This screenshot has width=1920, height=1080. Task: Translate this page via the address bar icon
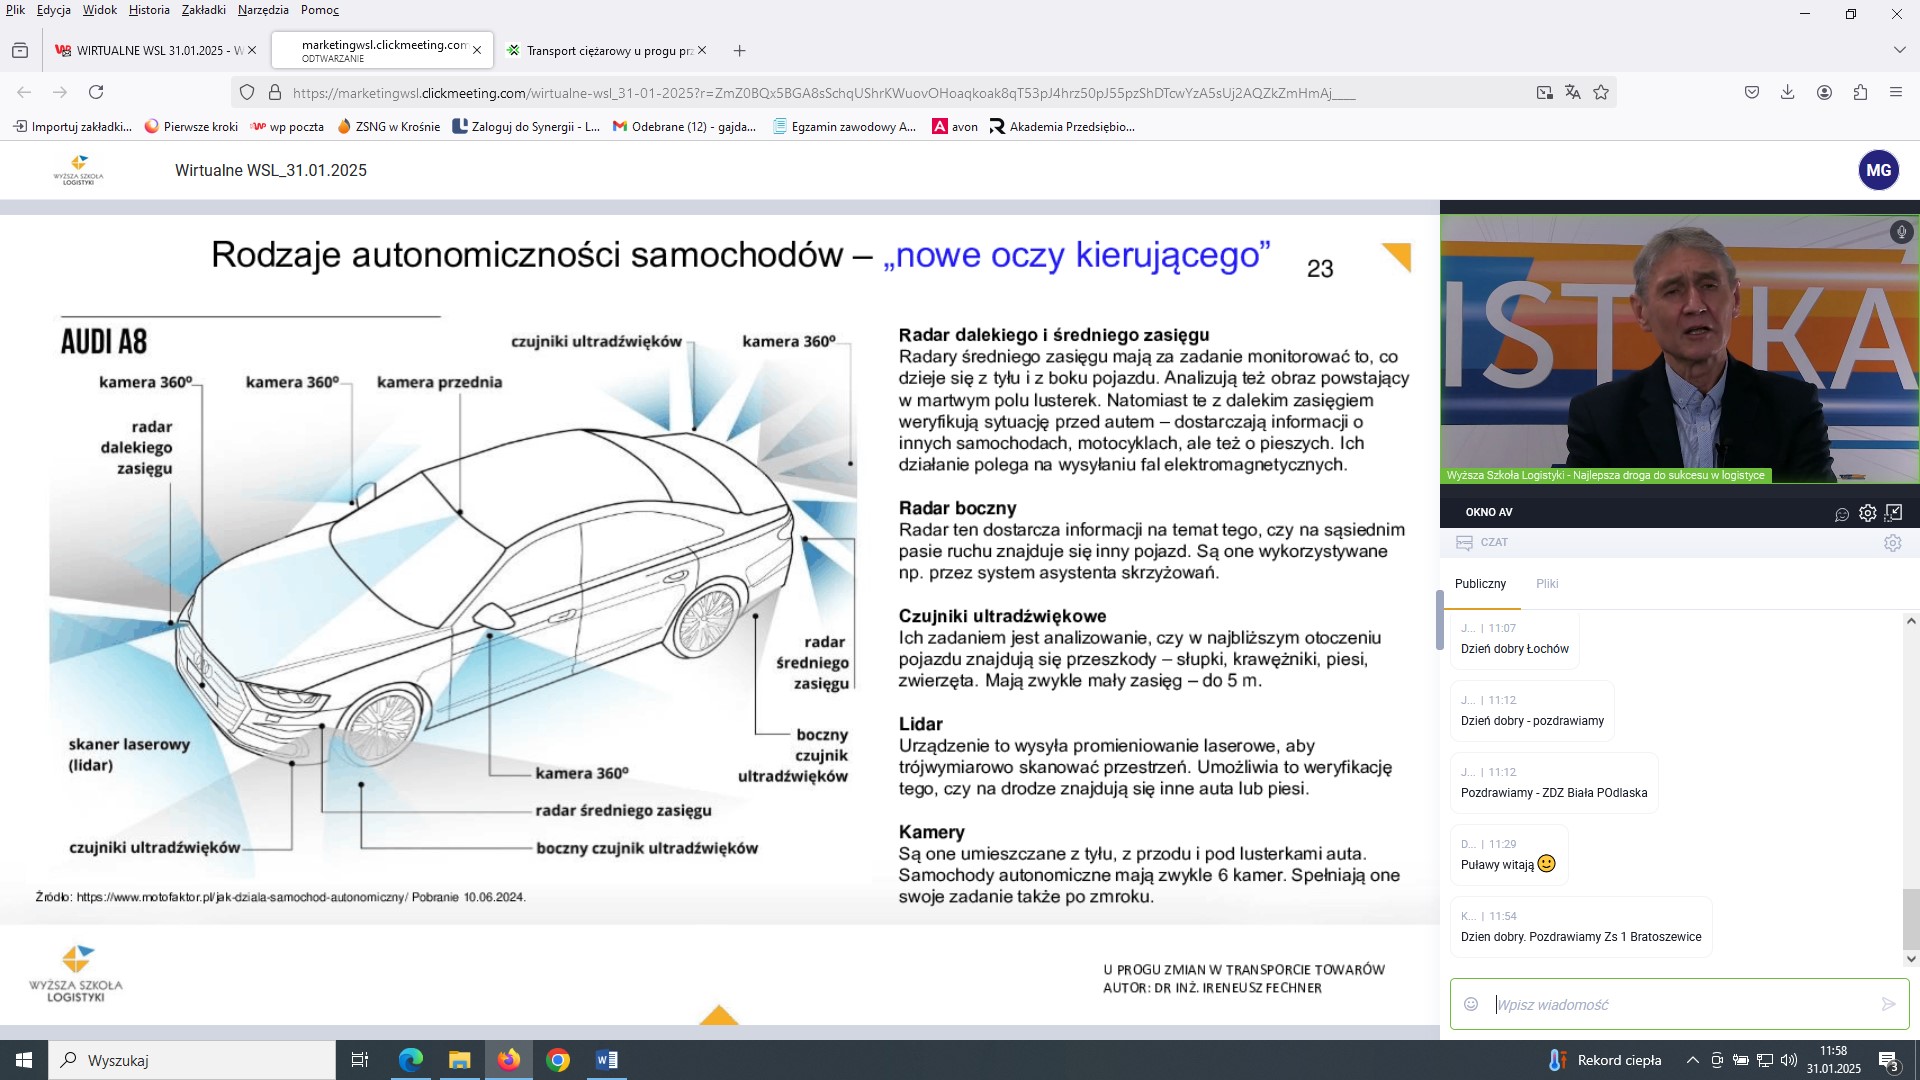[x=1573, y=92]
